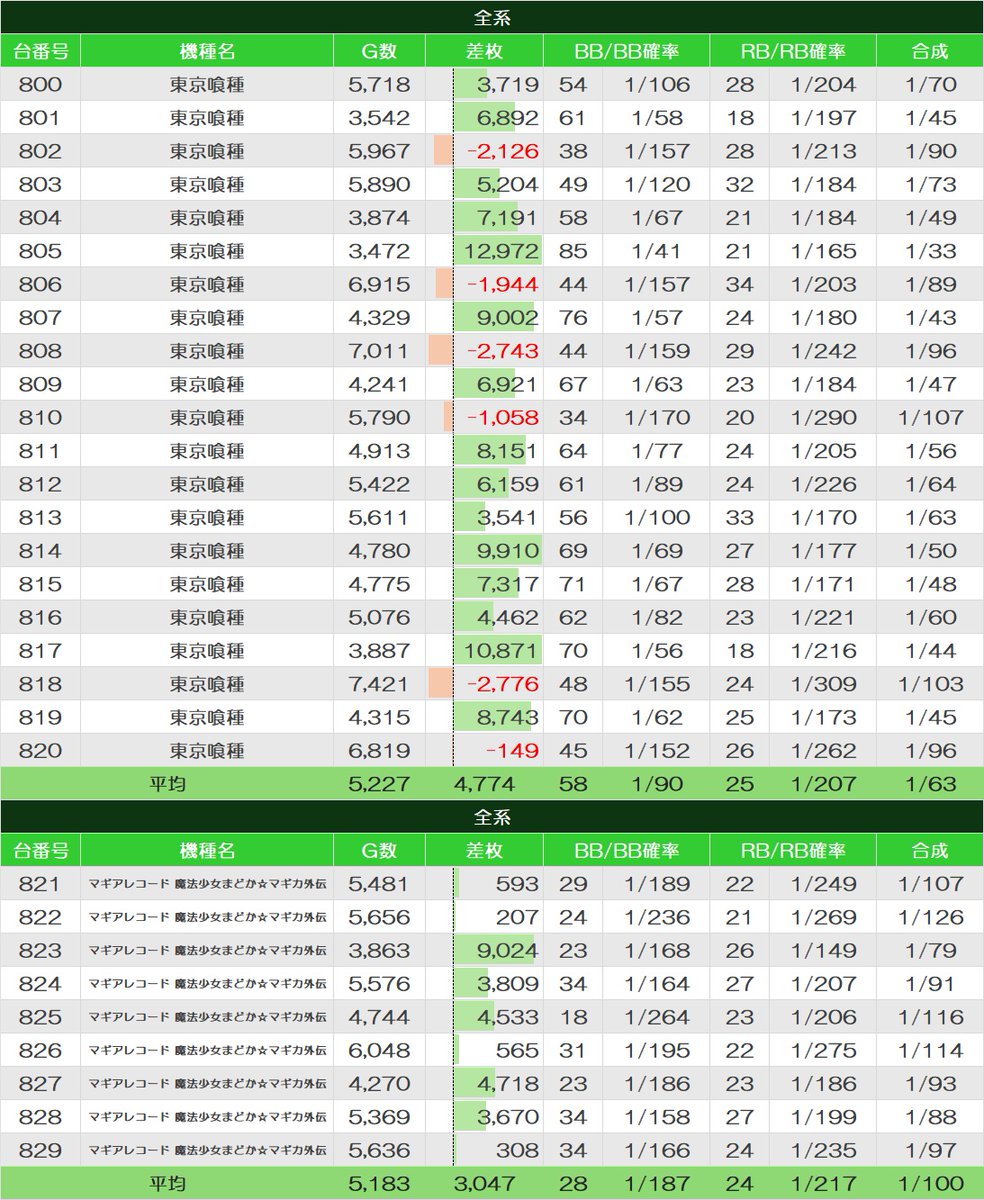Select machine number 817
984x1200 pixels.
[40, 651]
